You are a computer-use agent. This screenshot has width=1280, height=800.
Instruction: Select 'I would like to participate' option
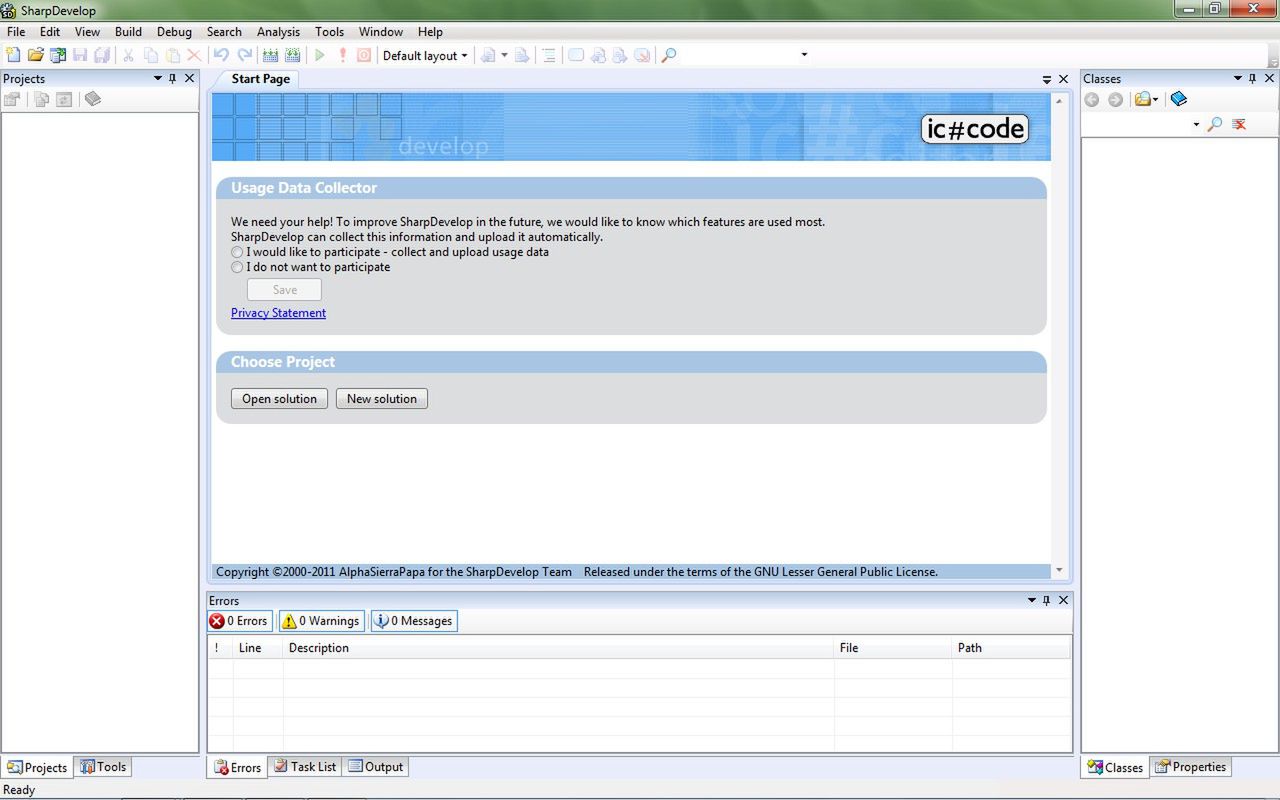237,252
